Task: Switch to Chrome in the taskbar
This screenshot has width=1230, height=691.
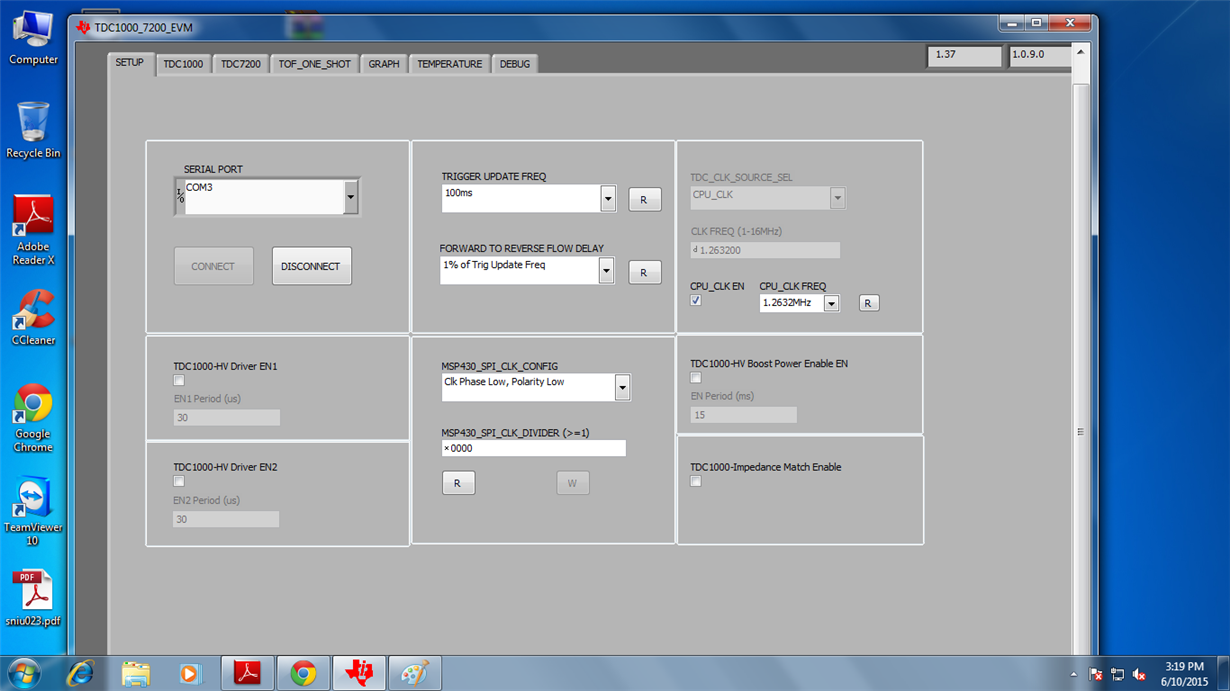Action: click(303, 674)
